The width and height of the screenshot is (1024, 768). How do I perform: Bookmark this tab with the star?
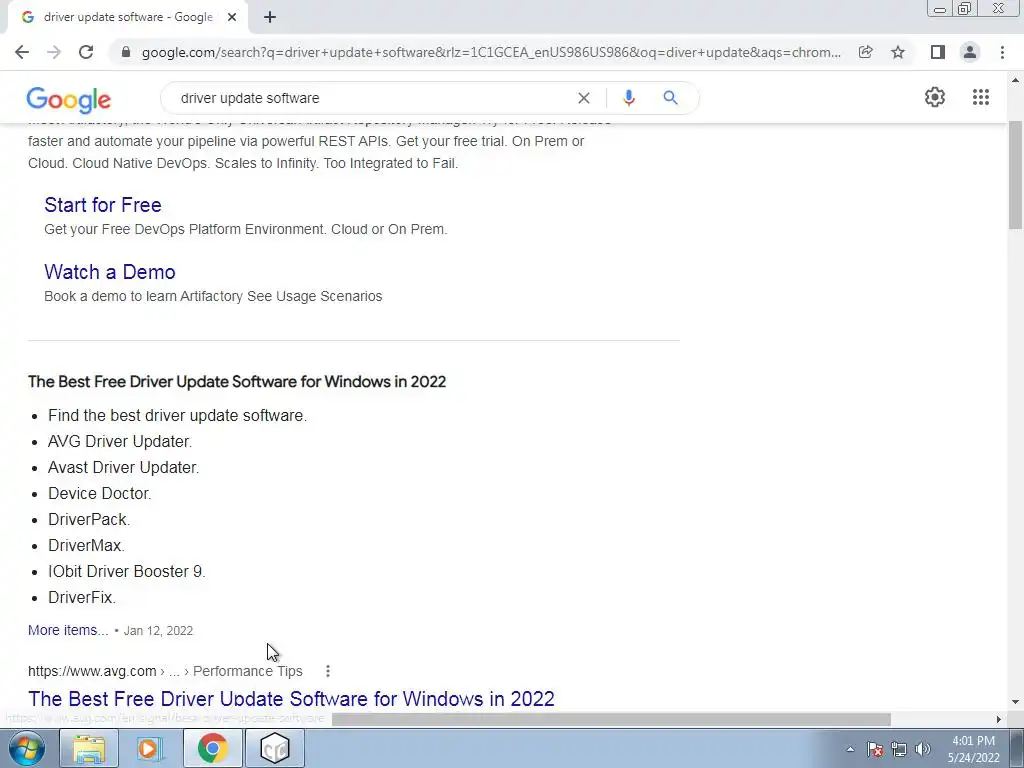coord(898,52)
